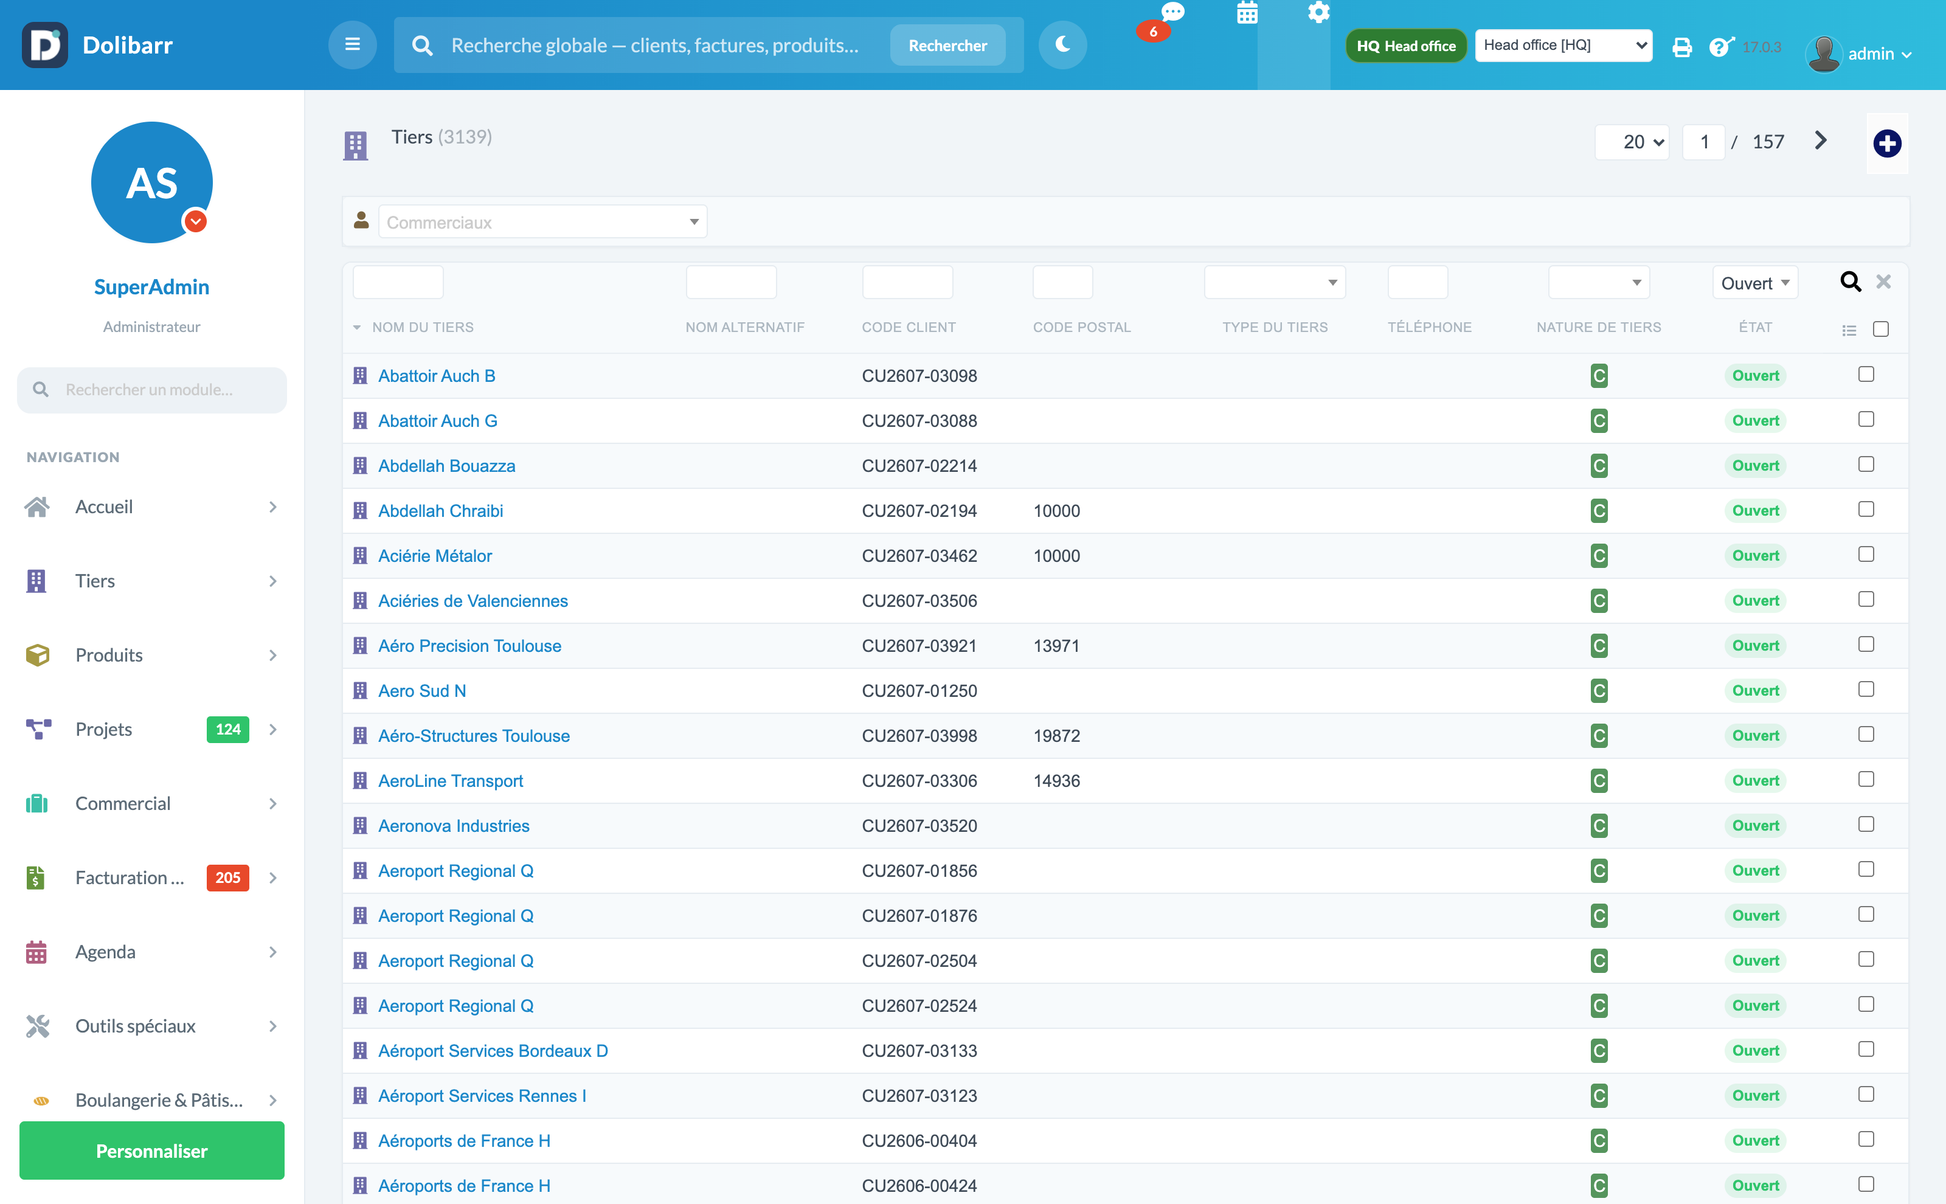Click the page number input field

tap(1704, 142)
